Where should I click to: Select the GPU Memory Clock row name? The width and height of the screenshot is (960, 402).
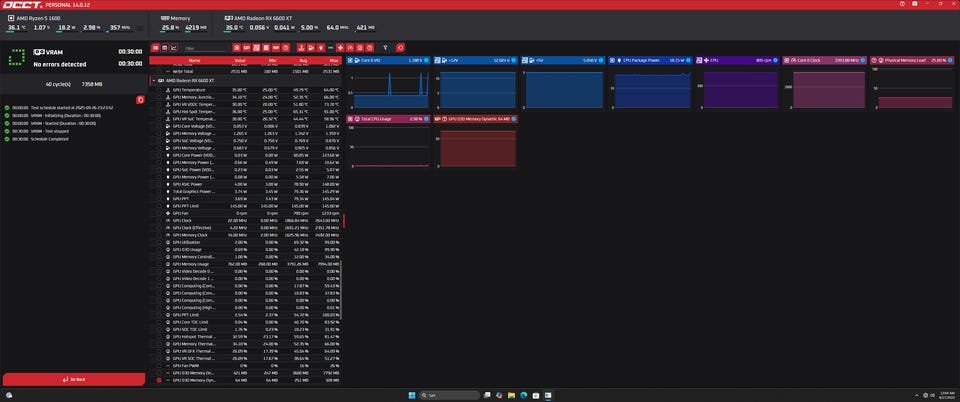190,235
